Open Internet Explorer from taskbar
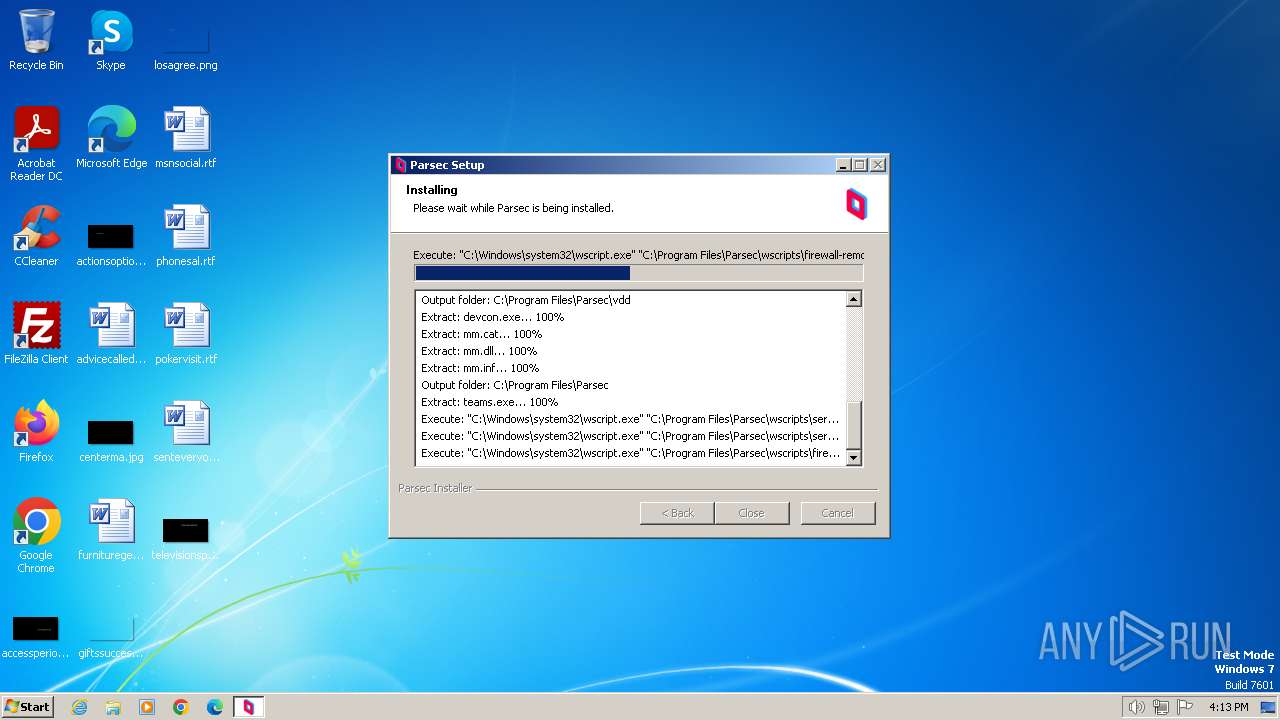 (79, 707)
